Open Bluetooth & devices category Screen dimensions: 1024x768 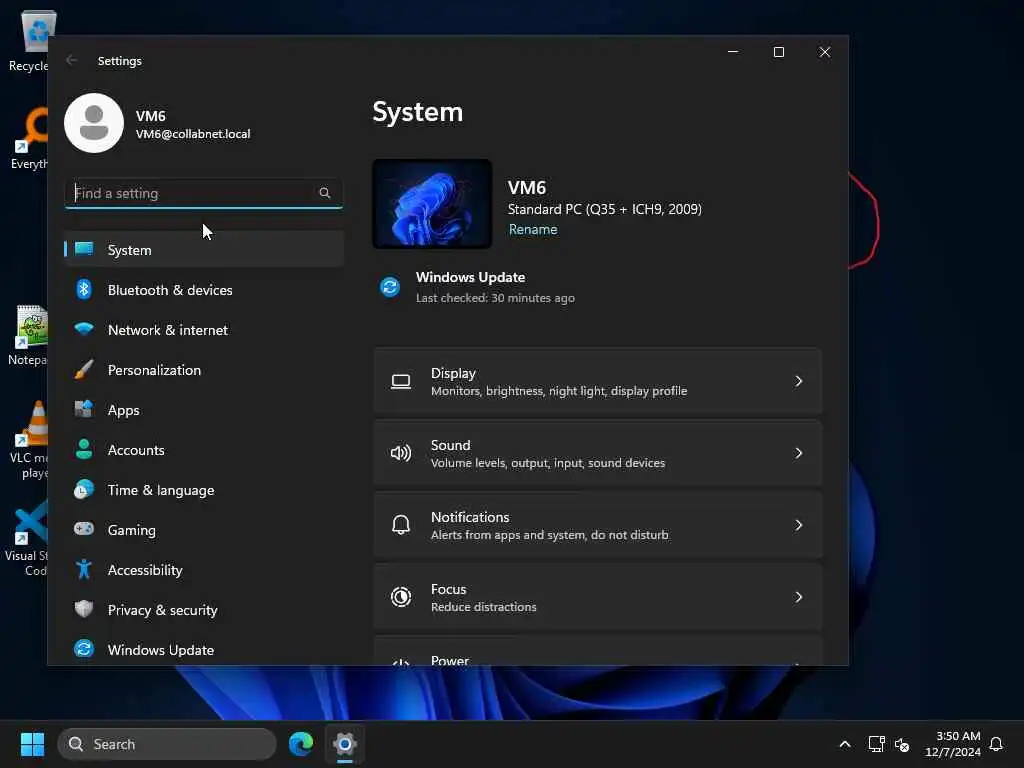(x=204, y=289)
